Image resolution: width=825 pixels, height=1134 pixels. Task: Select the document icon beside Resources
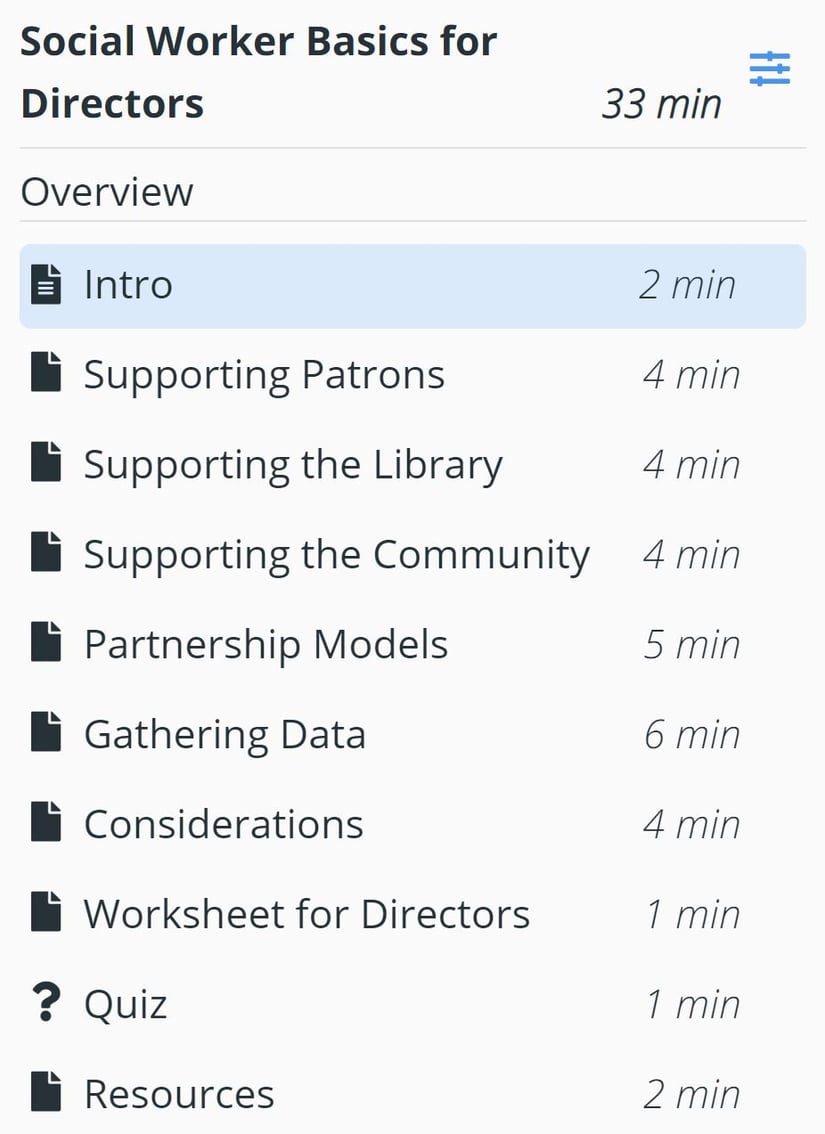[x=45, y=1093]
